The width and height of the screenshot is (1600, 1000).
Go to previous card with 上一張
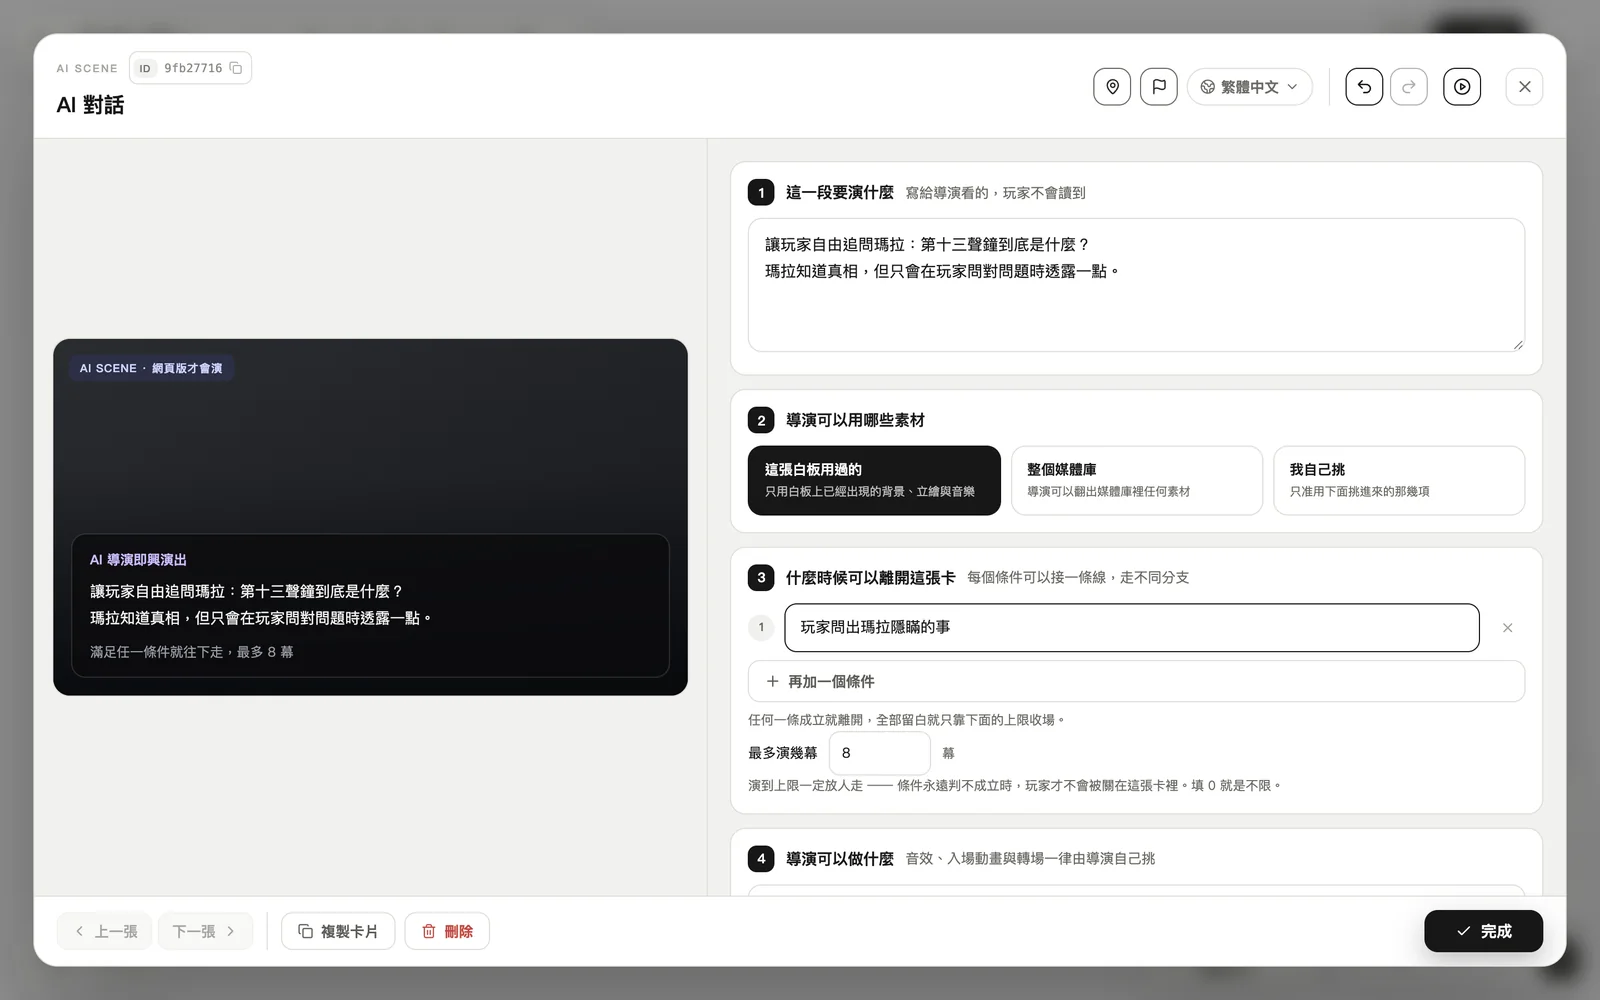(105, 931)
